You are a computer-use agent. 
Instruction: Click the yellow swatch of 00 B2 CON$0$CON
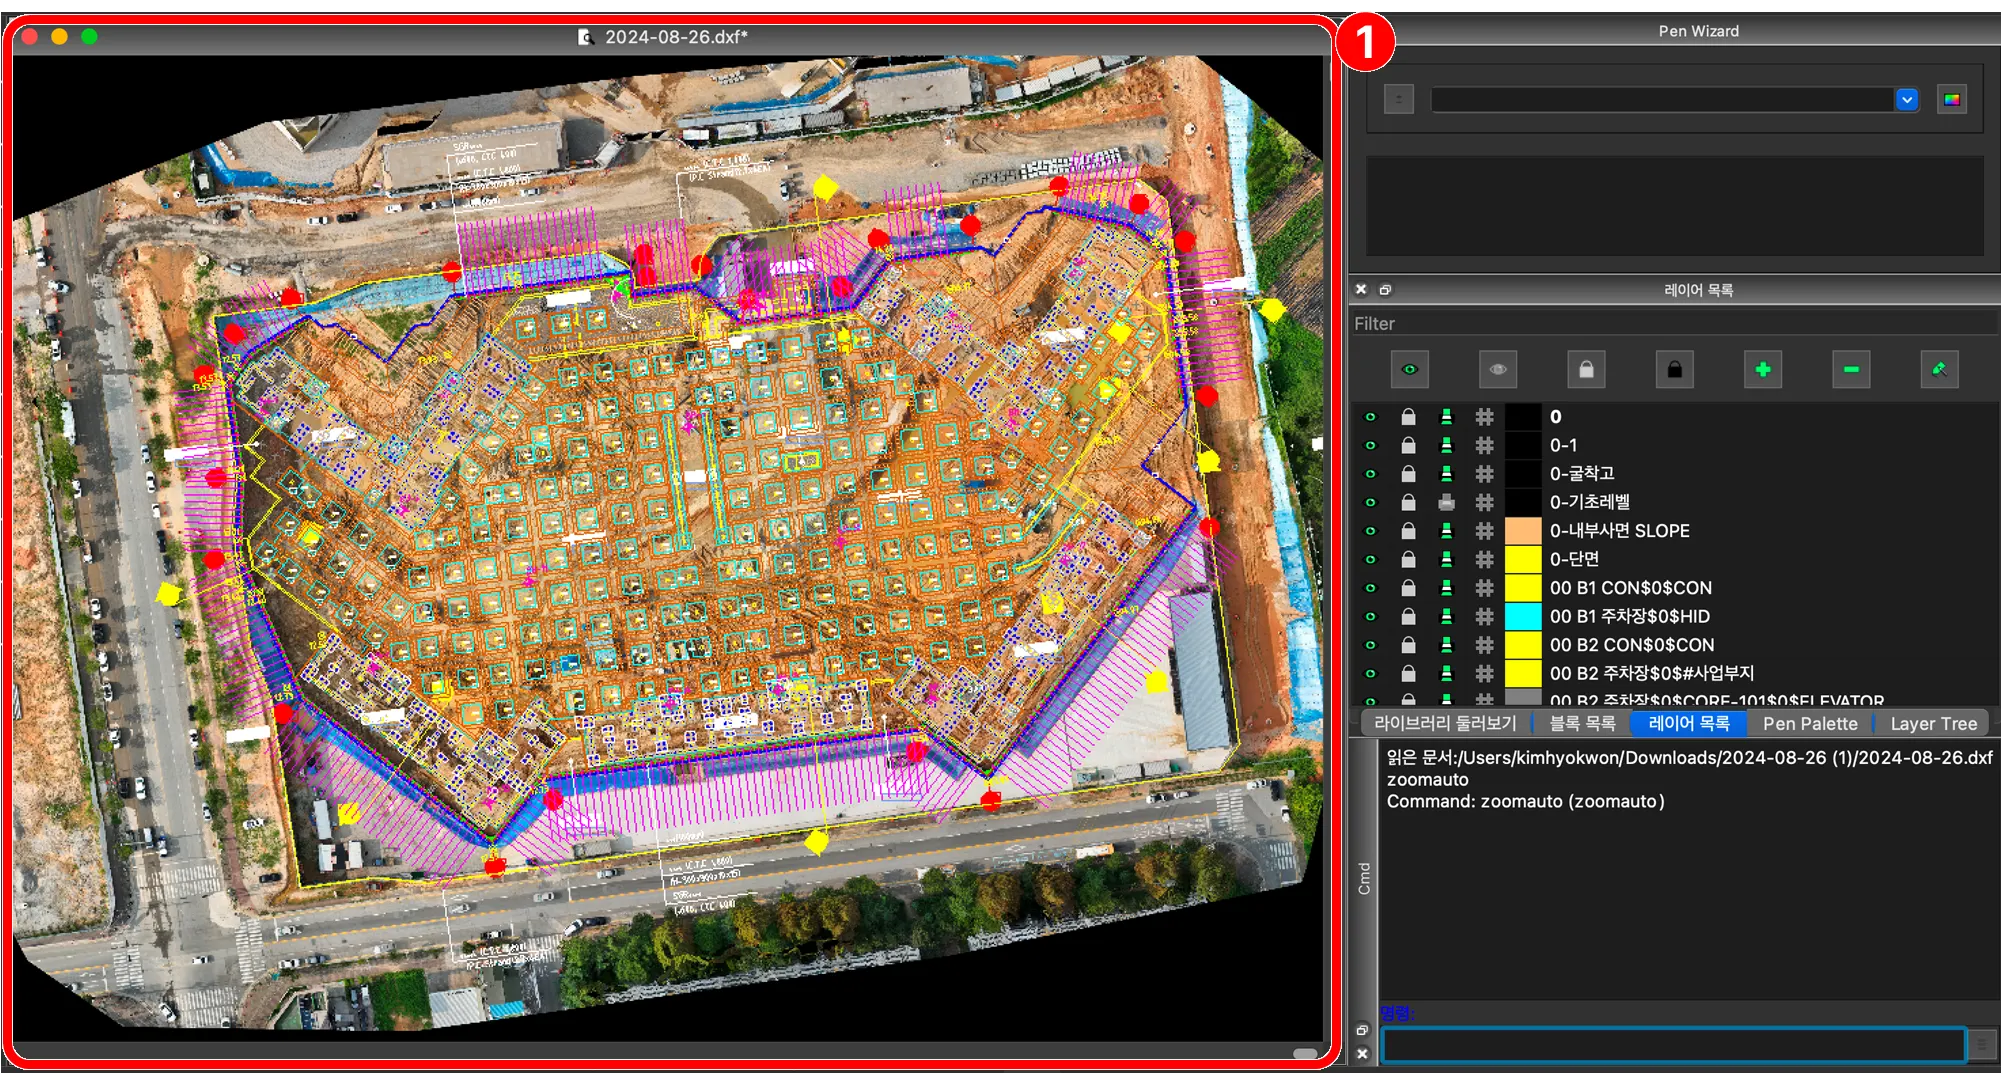(x=1523, y=645)
